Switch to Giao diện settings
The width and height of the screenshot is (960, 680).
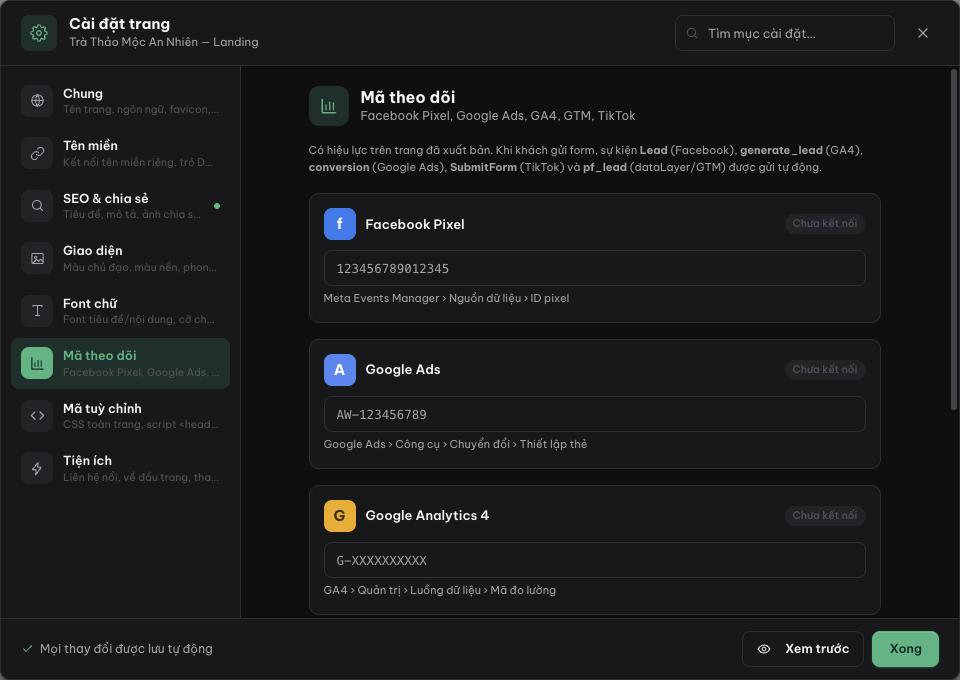click(121, 258)
